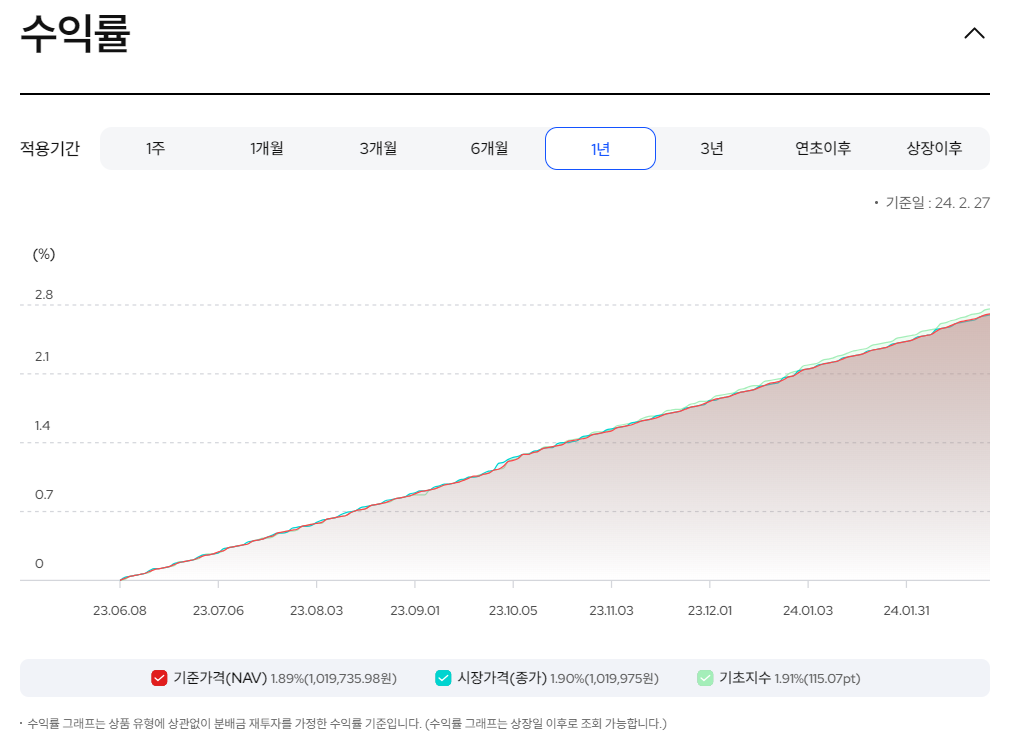Select the 1주 period tab
Viewport: 1011px width, 737px height.
tap(156, 147)
